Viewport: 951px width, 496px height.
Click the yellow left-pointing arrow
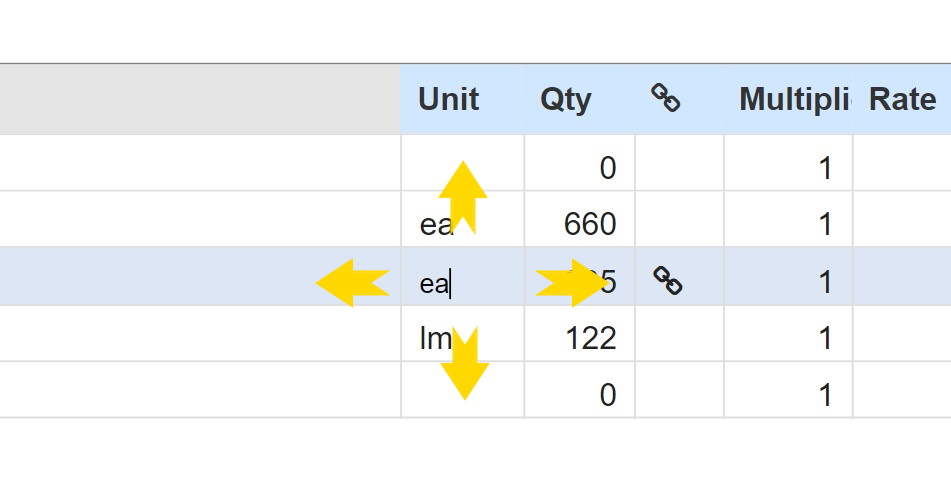(x=352, y=283)
